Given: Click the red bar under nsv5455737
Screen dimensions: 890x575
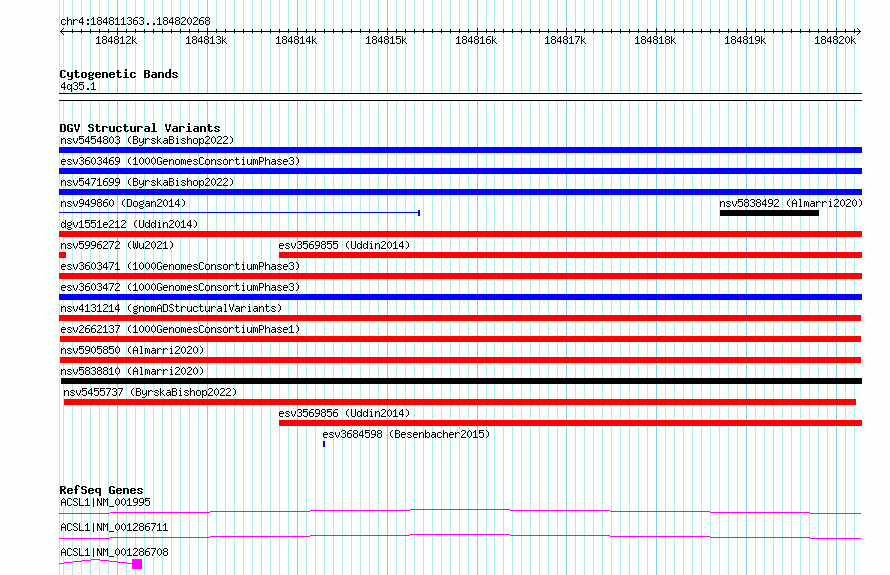Looking at the screenshot, I should (x=460, y=402).
